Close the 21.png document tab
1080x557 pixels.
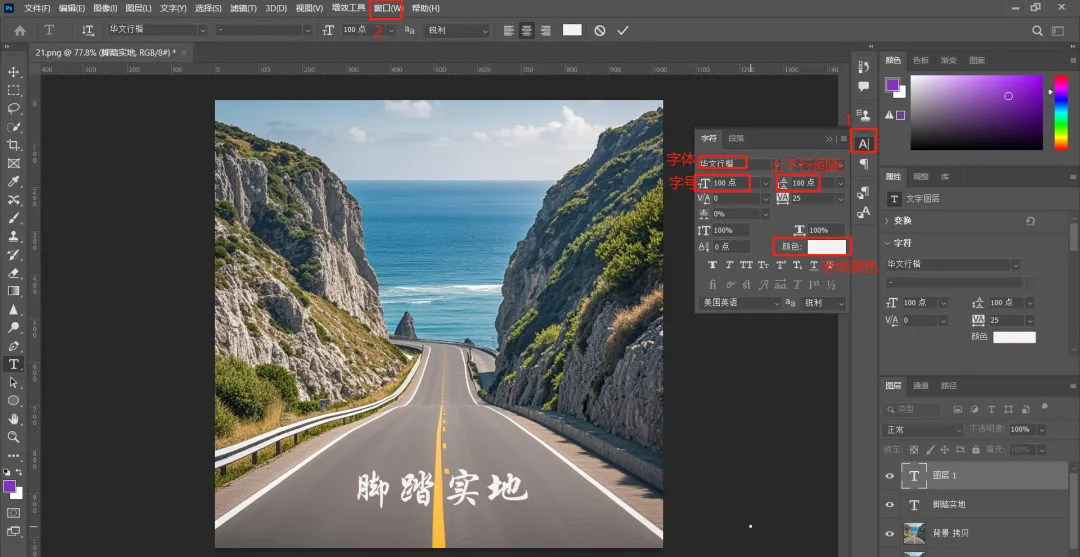[x=184, y=52]
